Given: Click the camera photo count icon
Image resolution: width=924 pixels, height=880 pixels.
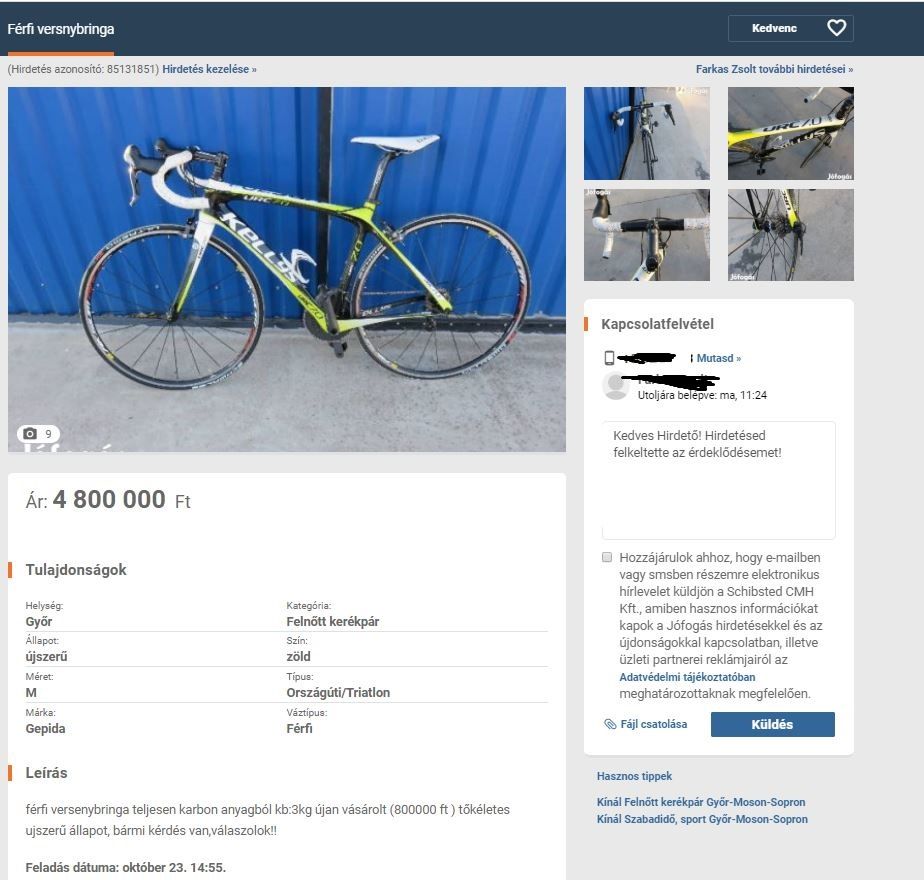Looking at the screenshot, I should point(29,434).
